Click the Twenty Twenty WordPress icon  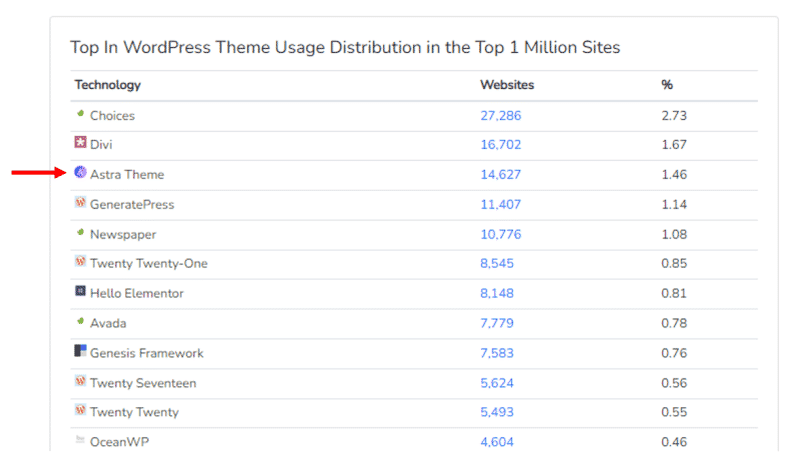click(x=80, y=409)
